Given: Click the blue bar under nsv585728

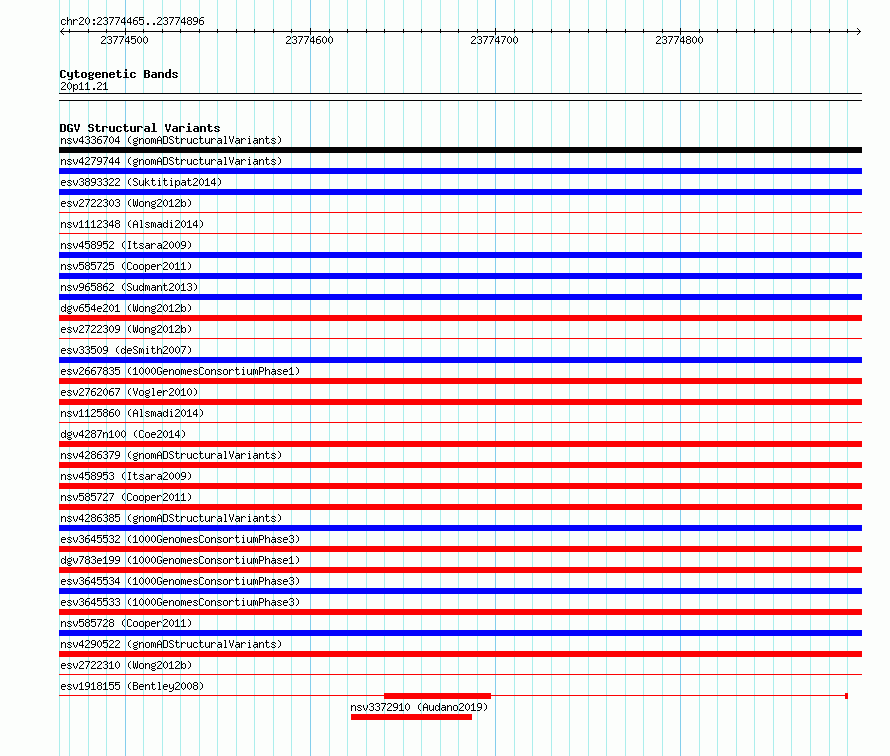Looking at the screenshot, I should [x=460, y=633].
